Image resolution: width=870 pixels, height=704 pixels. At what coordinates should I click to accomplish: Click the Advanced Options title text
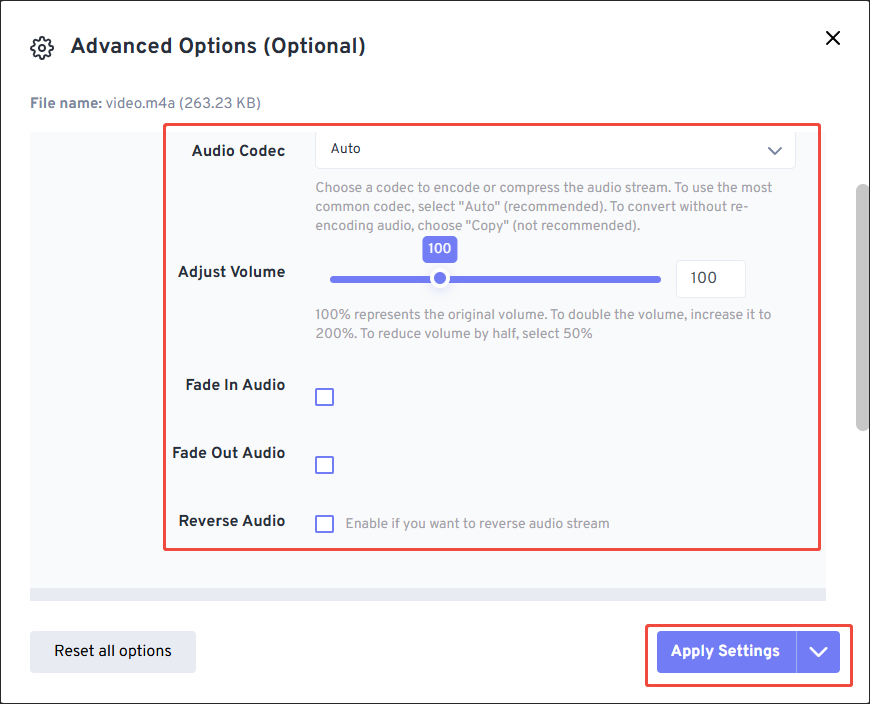click(x=217, y=46)
